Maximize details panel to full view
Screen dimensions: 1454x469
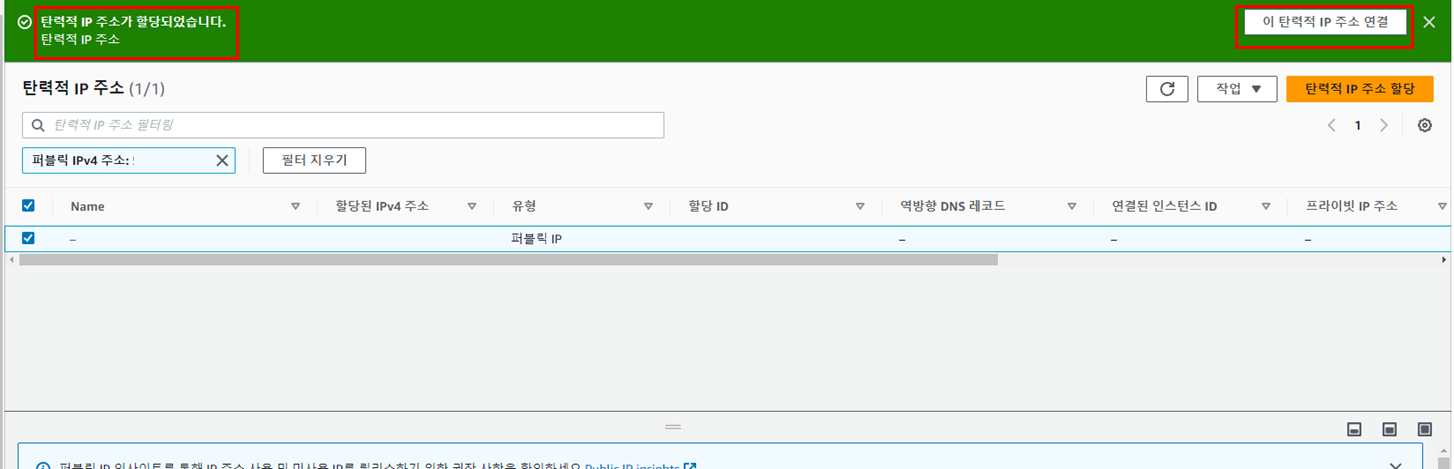[1424, 429]
